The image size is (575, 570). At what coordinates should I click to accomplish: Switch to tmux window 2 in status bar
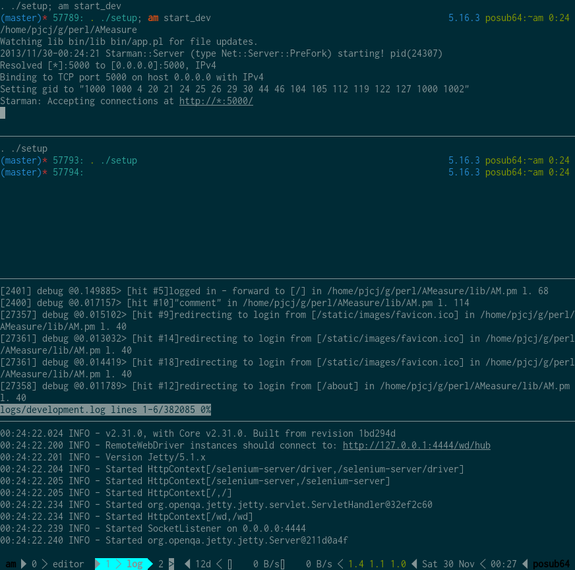click(x=161, y=564)
